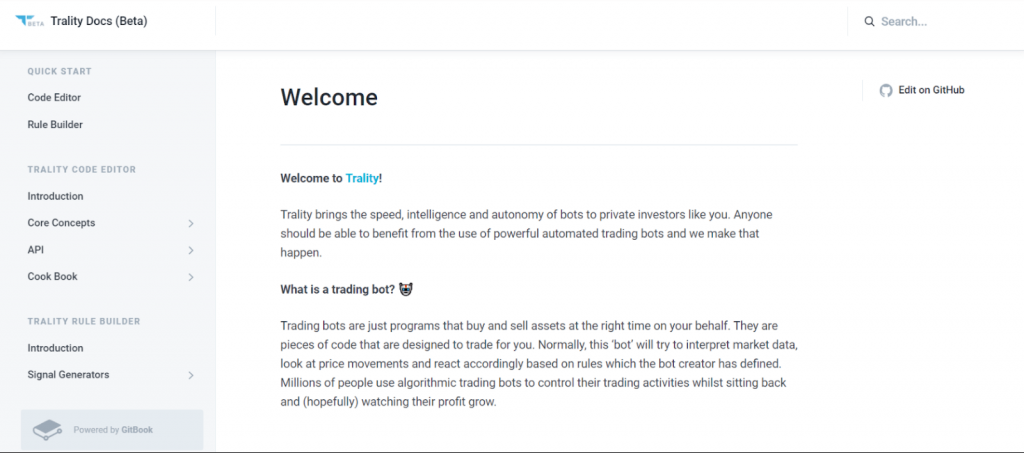Click the Trality Docs (Beta) title
Image resolution: width=1024 pixels, height=453 pixels.
click(99, 21)
